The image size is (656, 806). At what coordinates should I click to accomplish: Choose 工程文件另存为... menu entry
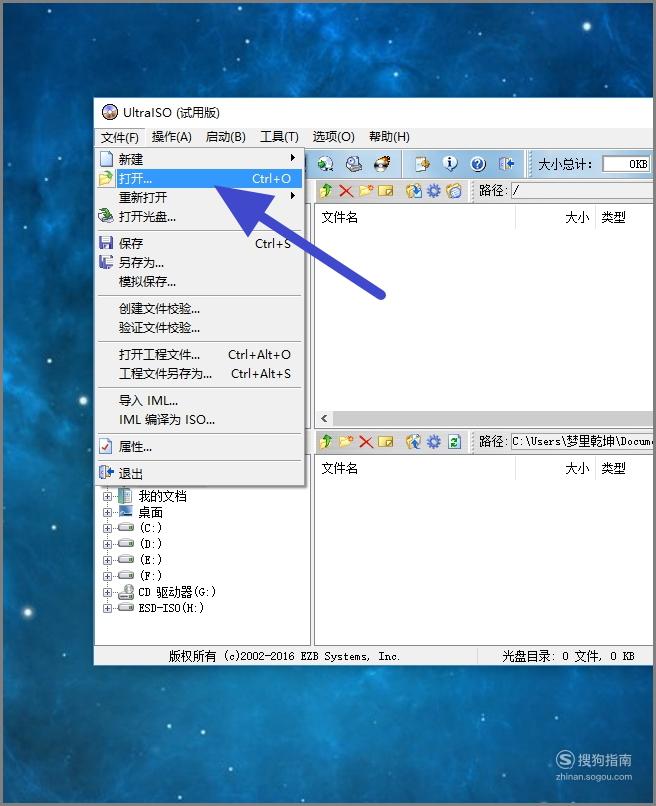coord(200,373)
